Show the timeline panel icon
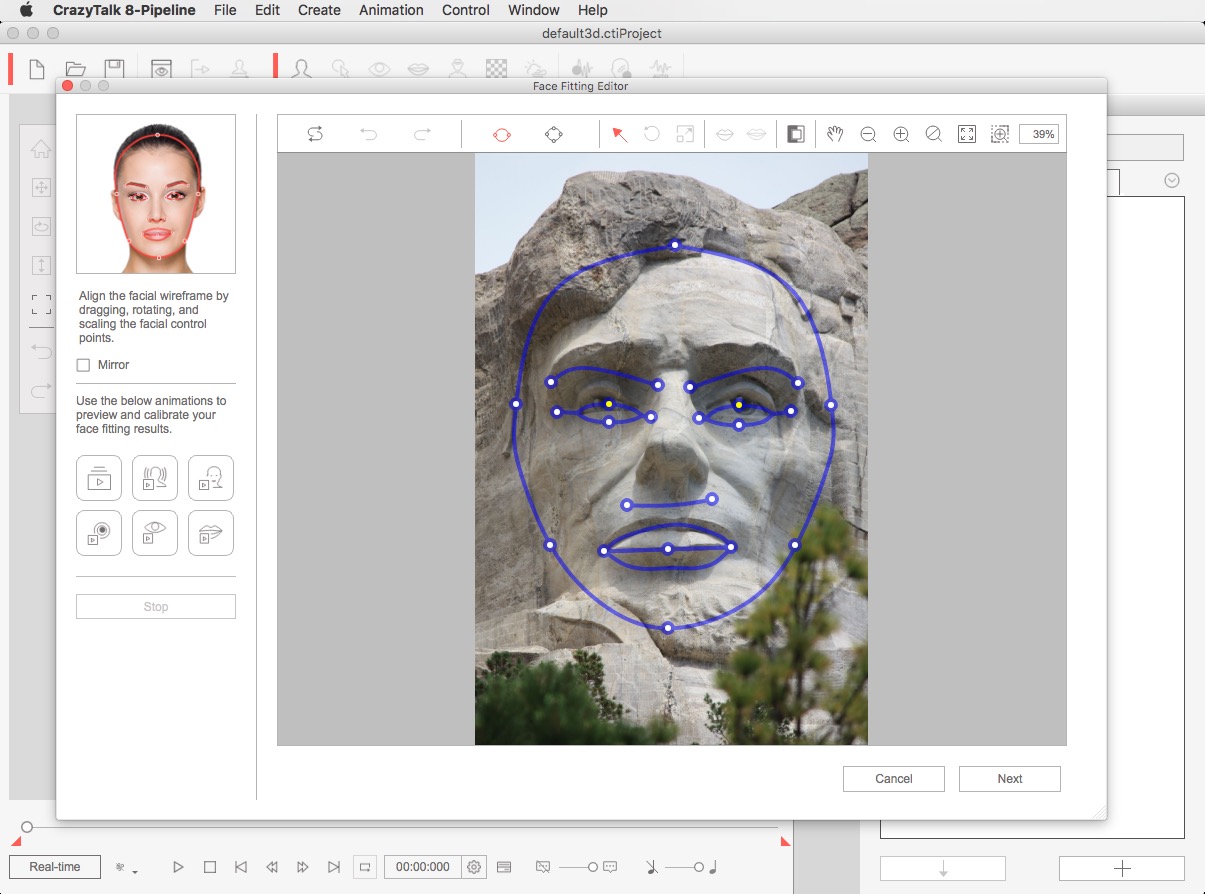The width and height of the screenshot is (1205, 894). (504, 867)
